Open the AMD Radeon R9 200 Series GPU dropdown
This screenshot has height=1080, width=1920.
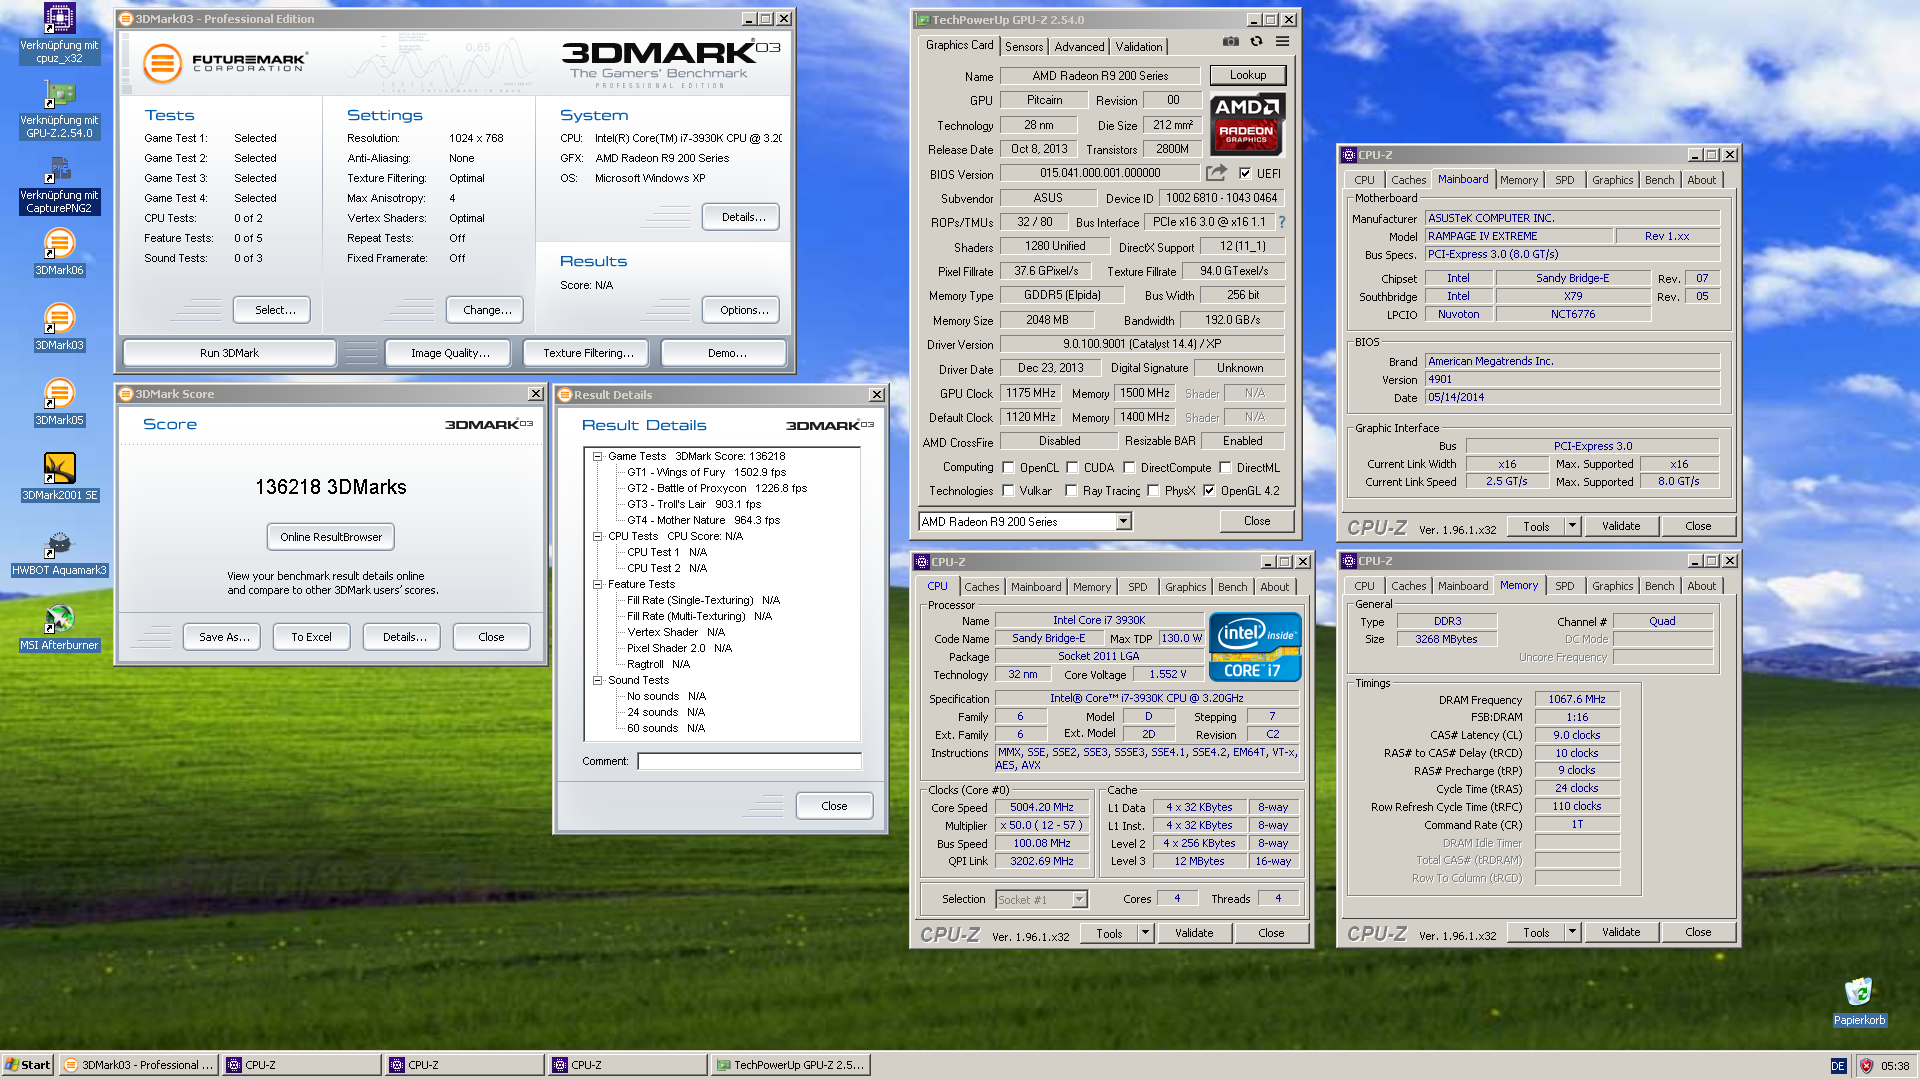[x=1123, y=521]
